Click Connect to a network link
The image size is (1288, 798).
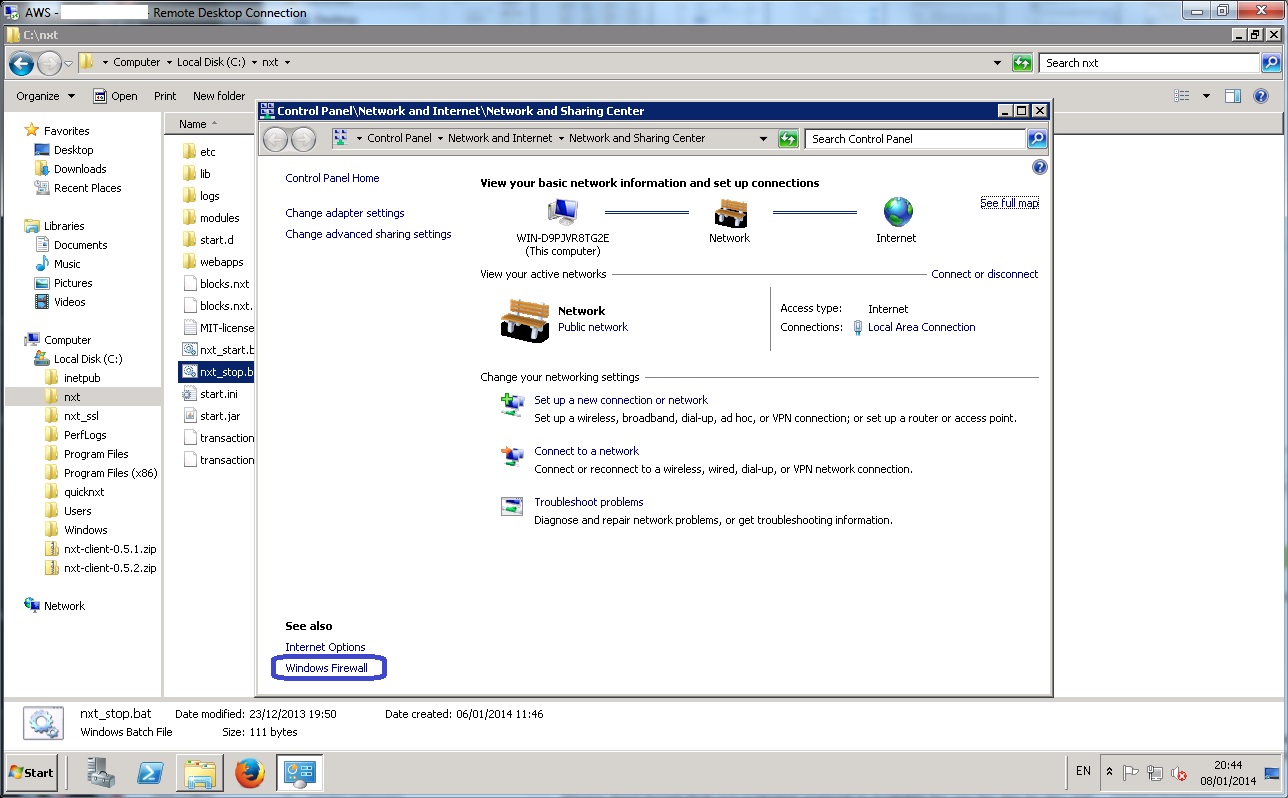tap(586, 451)
